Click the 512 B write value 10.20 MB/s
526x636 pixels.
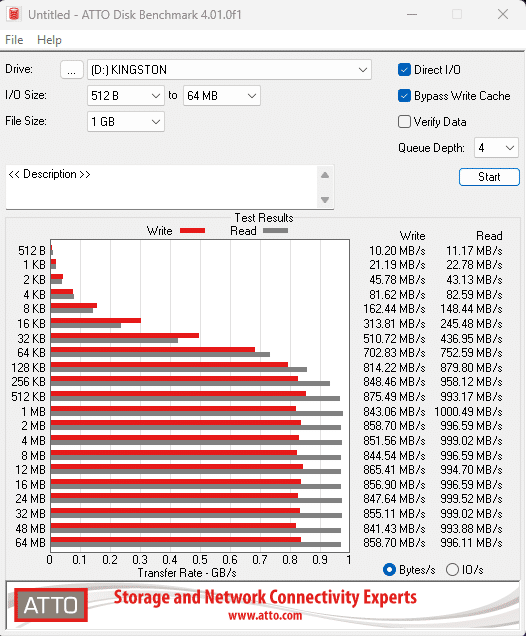pos(397,251)
